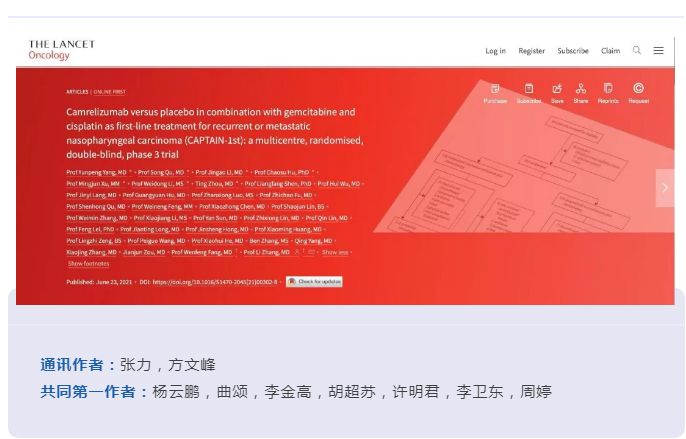
Task: Click the text 通讯作者
Action: pos(72,365)
